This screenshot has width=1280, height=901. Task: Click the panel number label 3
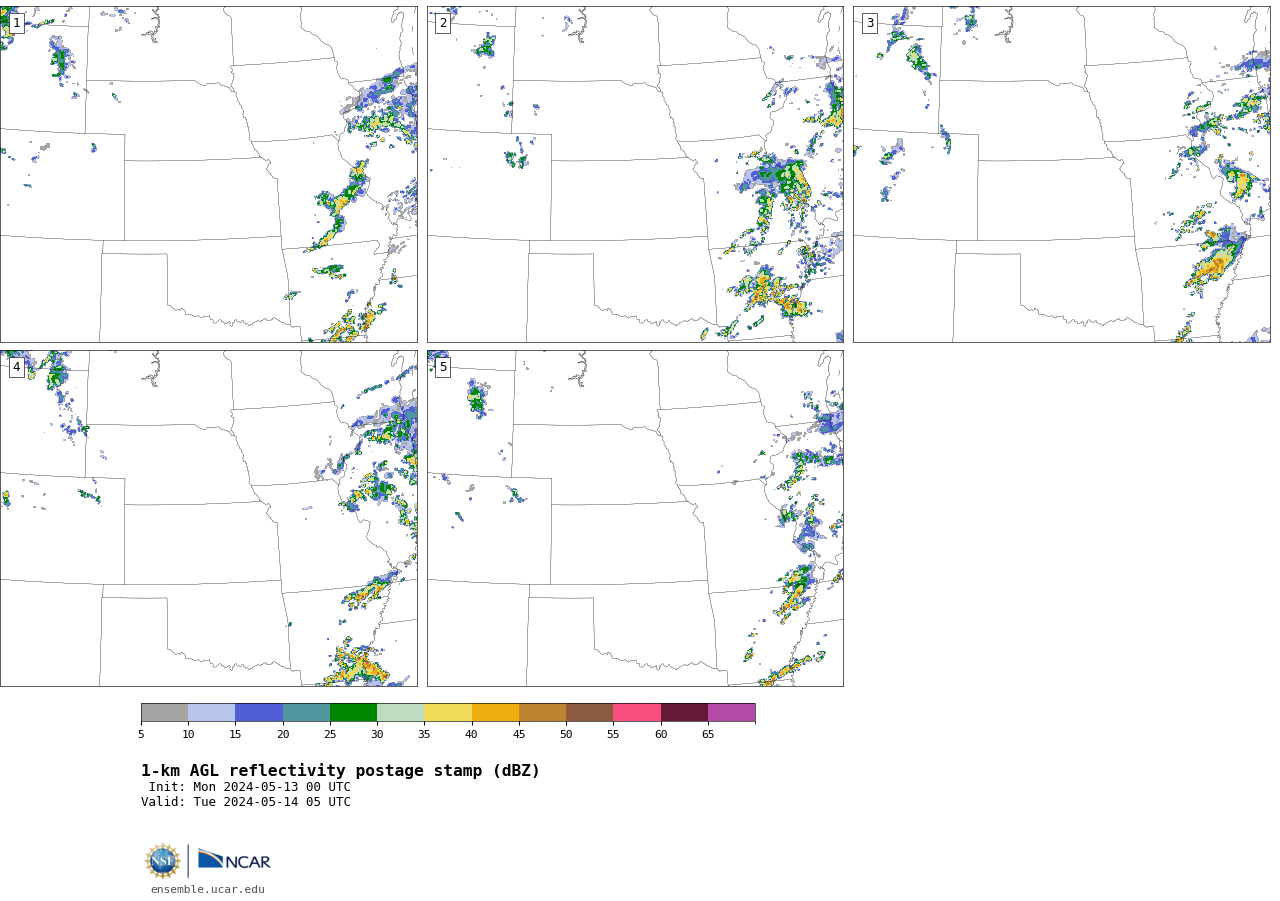pos(869,23)
